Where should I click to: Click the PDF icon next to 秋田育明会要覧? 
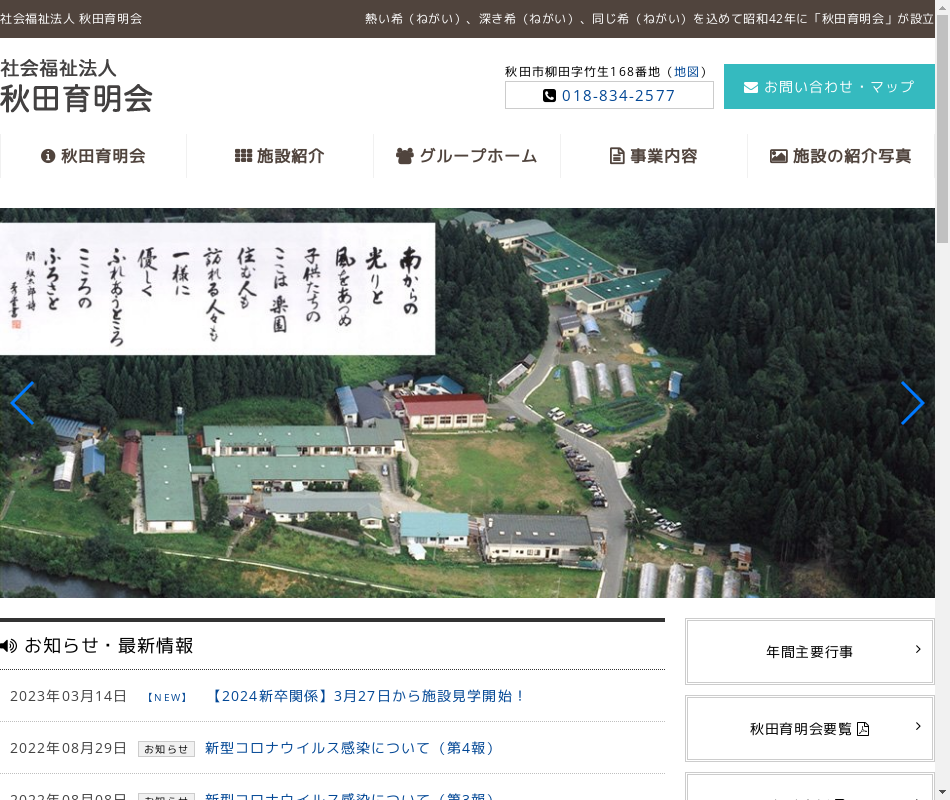pos(863,729)
